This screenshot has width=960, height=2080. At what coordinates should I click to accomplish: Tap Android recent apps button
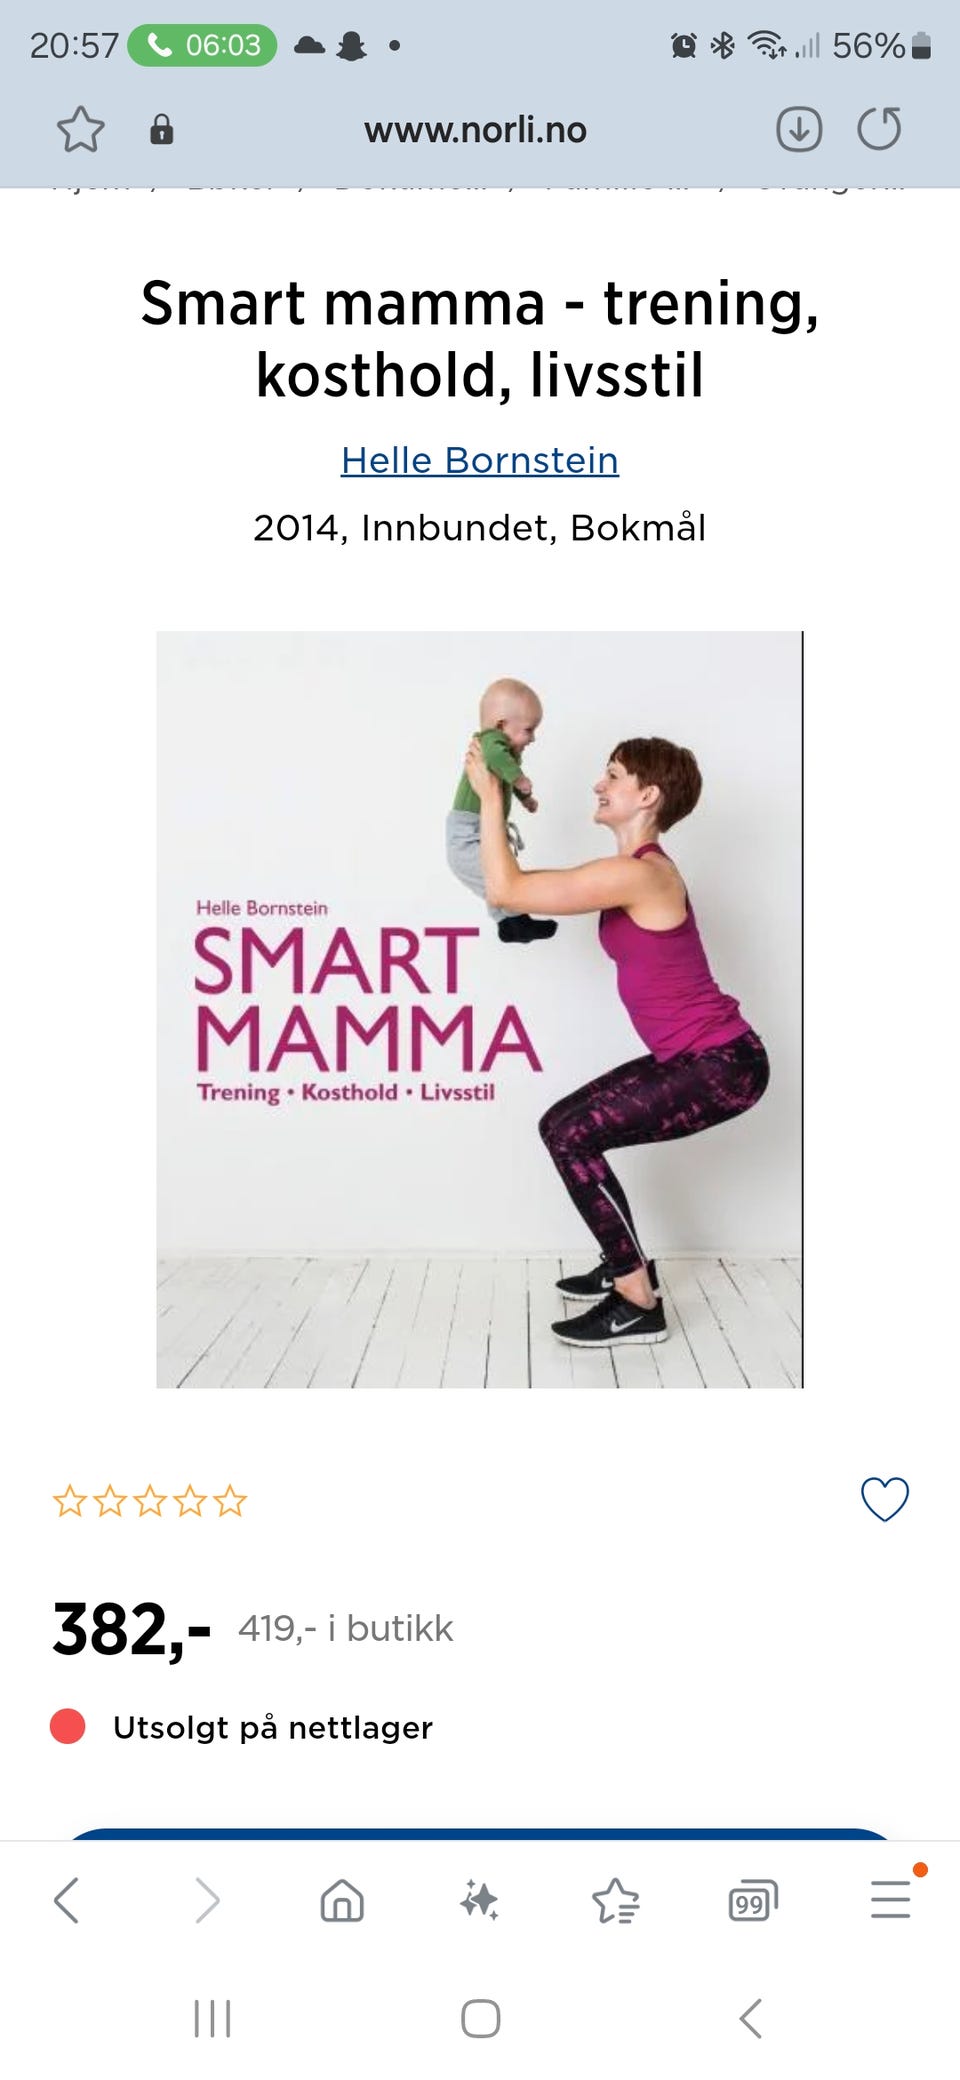coord(212,2018)
